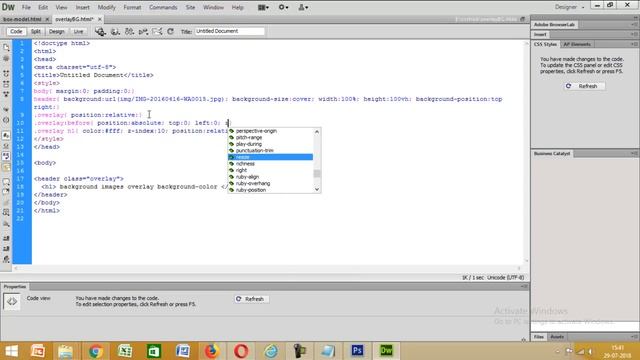The width and height of the screenshot is (640, 360).
Task: Switch to the box-model.html document tab
Action: pyautogui.click(x=22, y=19)
